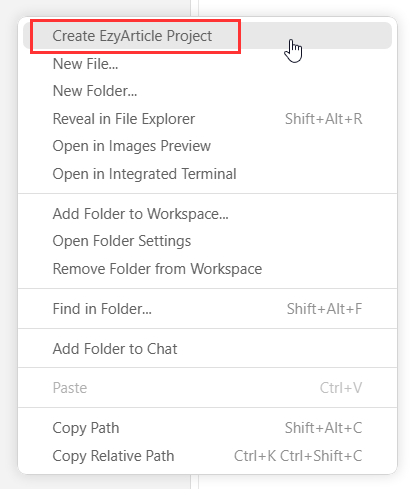
Task: Click the Ctrl+K Ctrl+Shift+C shortcut hint
Action: pyautogui.click(x=298, y=456)
